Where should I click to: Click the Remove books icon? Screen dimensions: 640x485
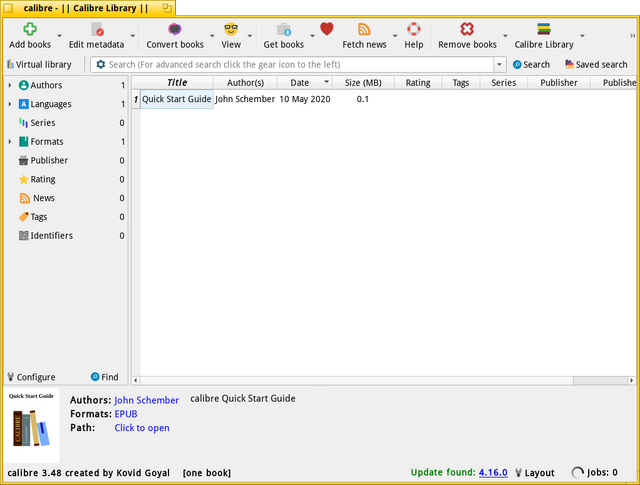[467, 29]
